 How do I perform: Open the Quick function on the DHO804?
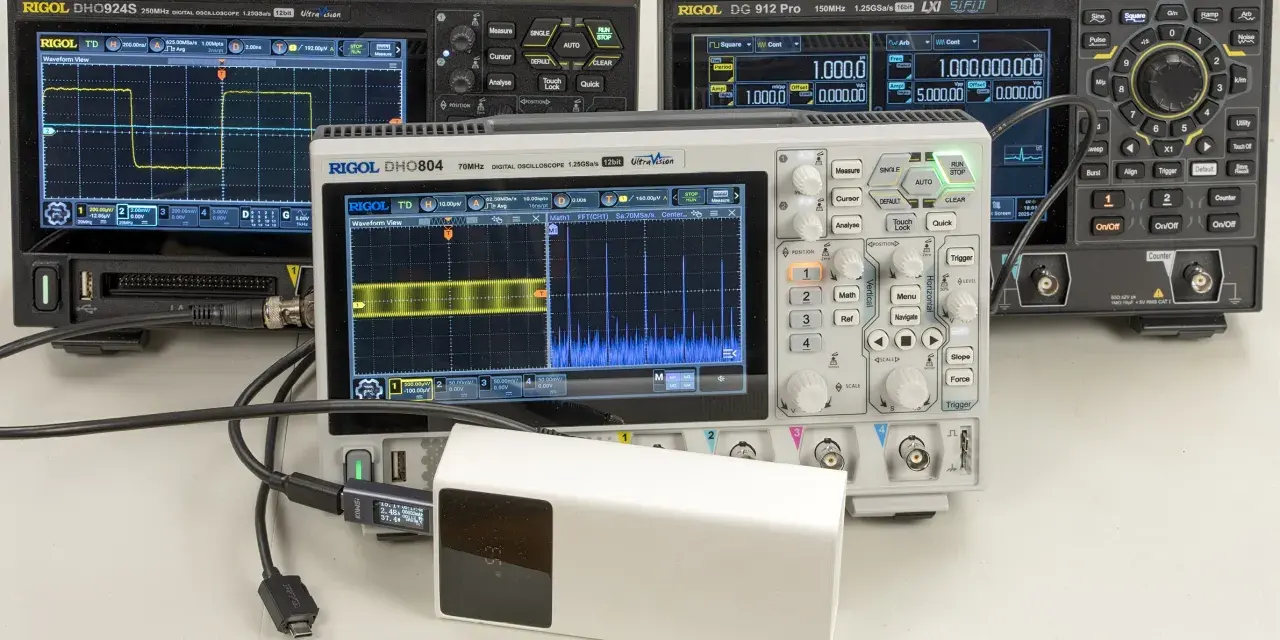942,223
